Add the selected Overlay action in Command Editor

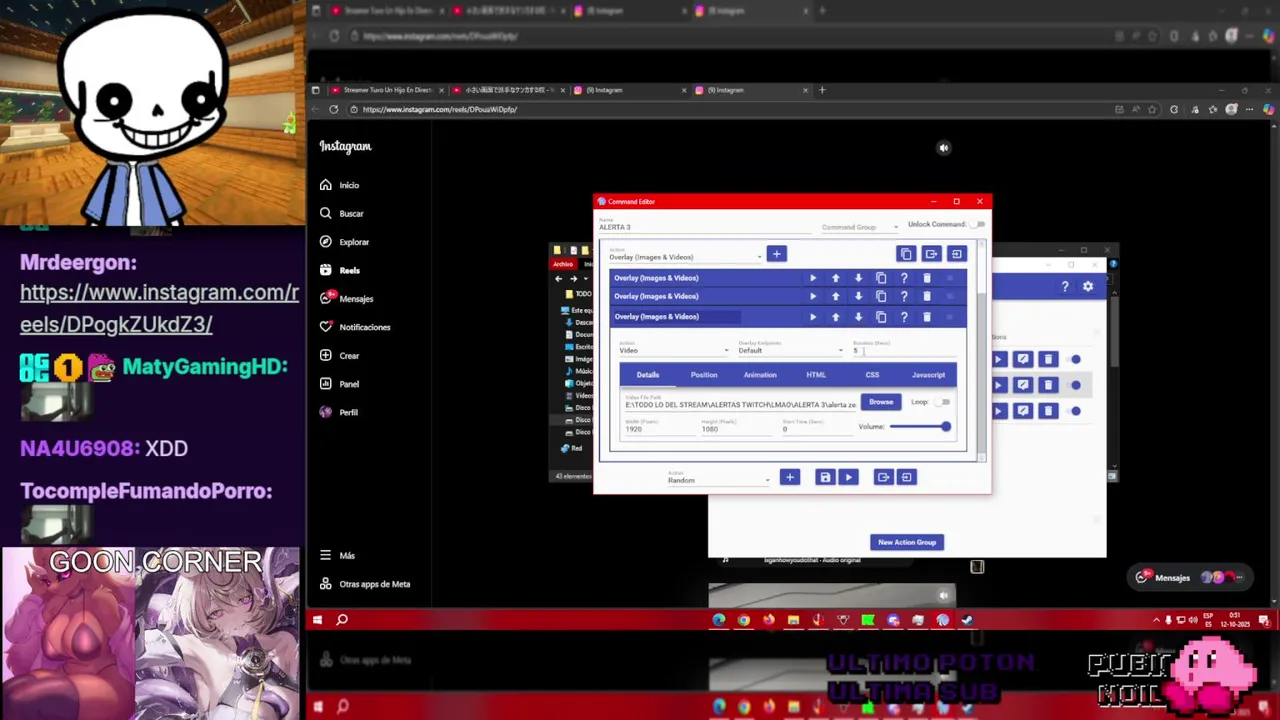point(776,254)
